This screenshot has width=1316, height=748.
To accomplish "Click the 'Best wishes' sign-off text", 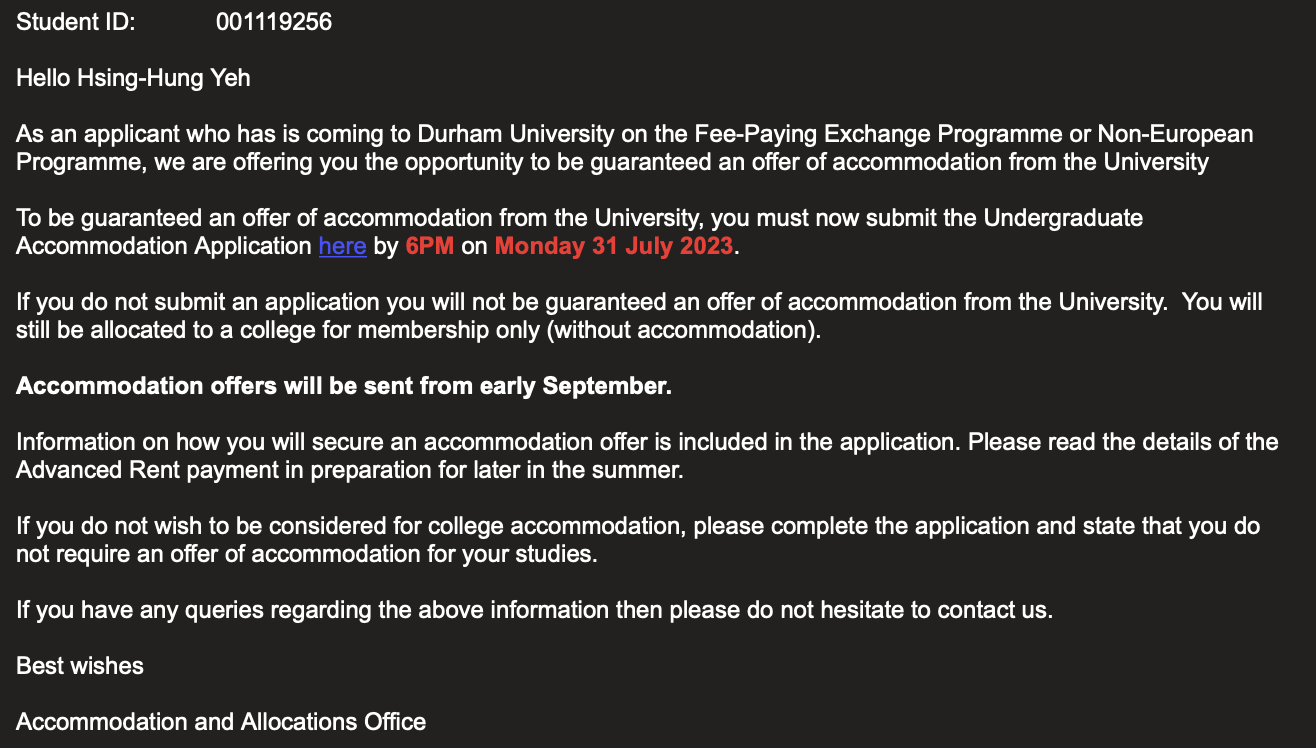I will point(80,666).
